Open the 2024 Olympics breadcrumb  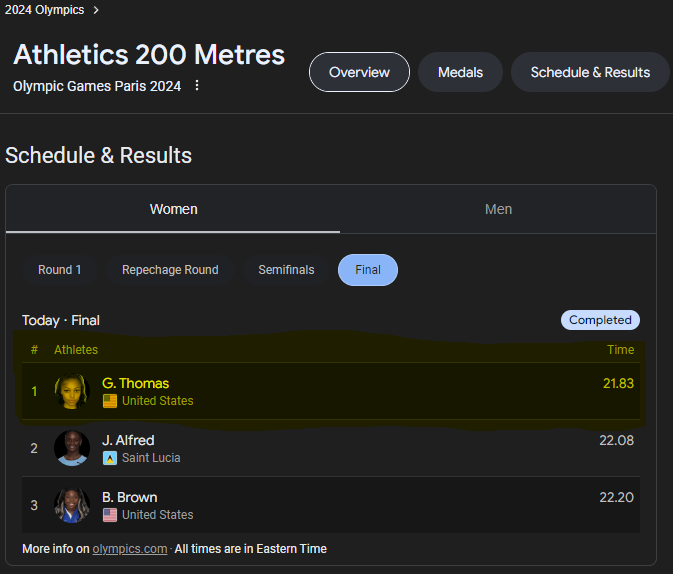click(45, 10)
